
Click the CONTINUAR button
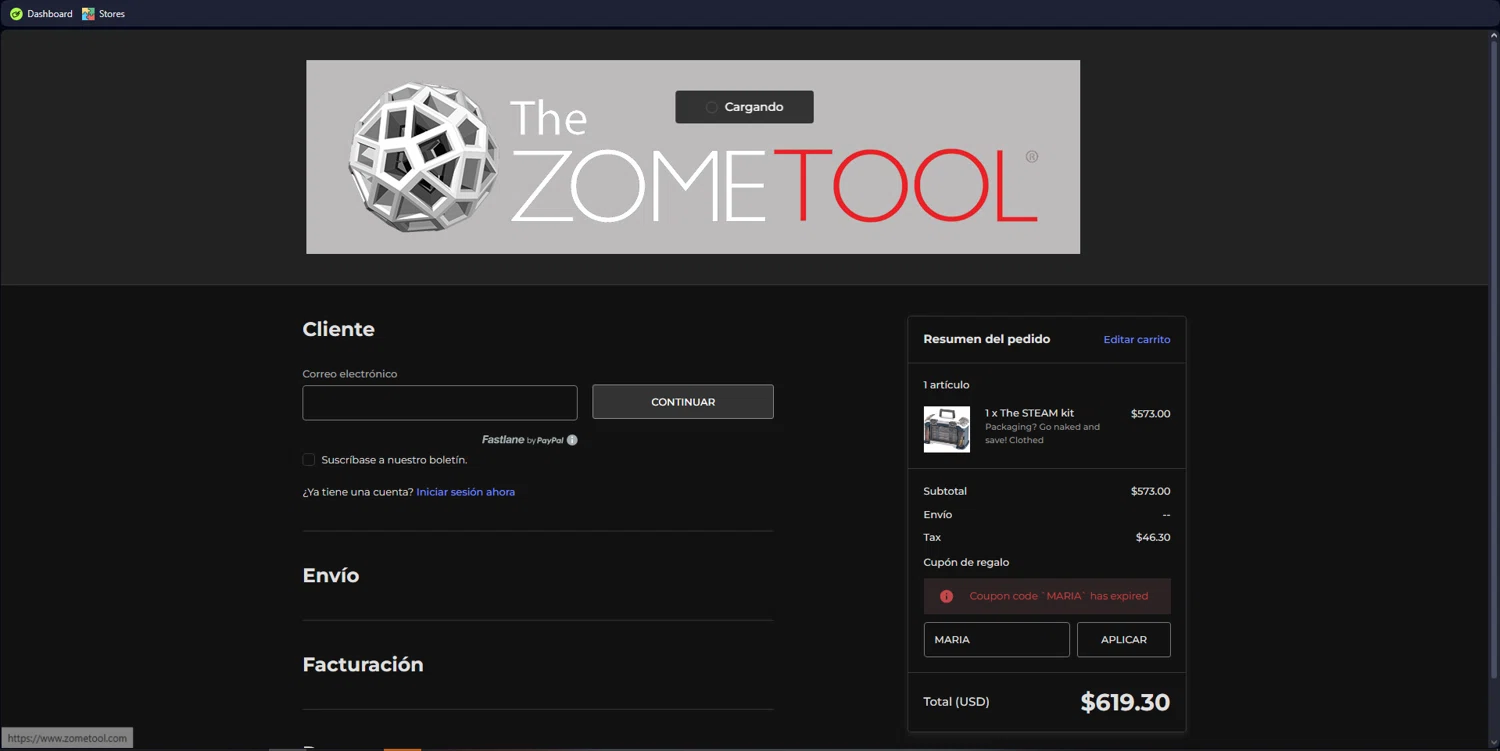683,402
